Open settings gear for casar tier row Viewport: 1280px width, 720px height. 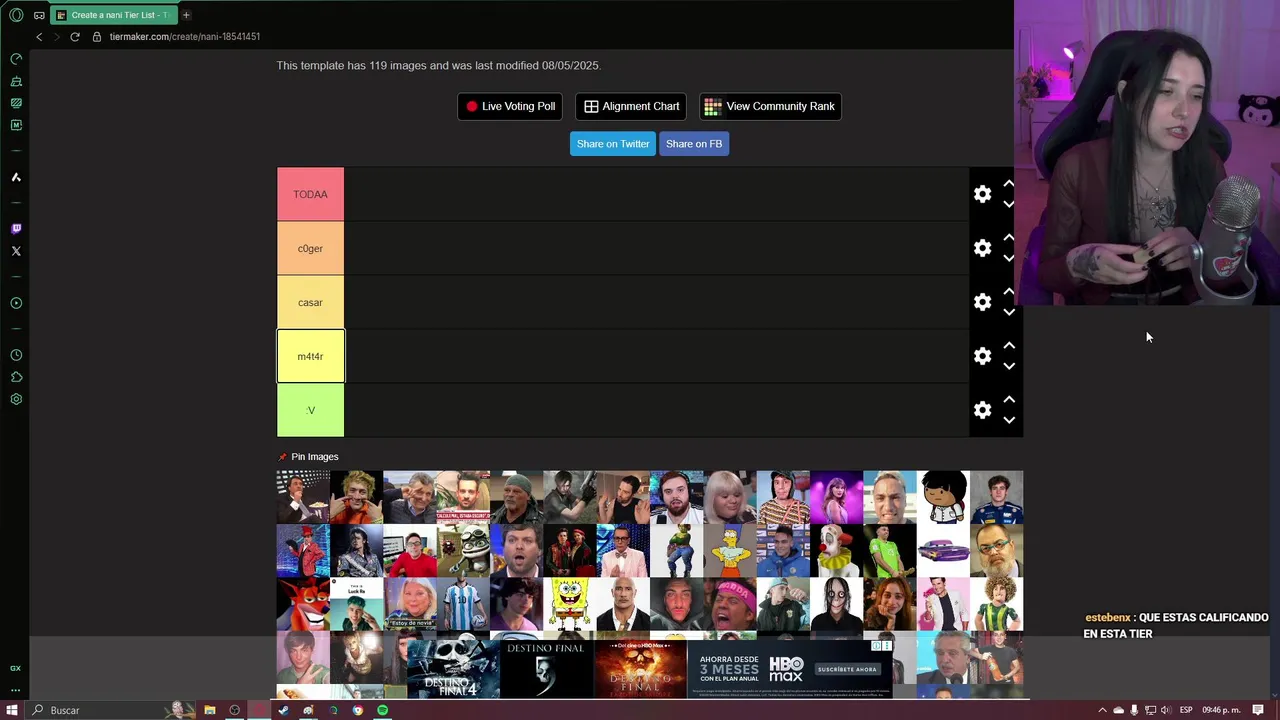[x=982, y=302]
